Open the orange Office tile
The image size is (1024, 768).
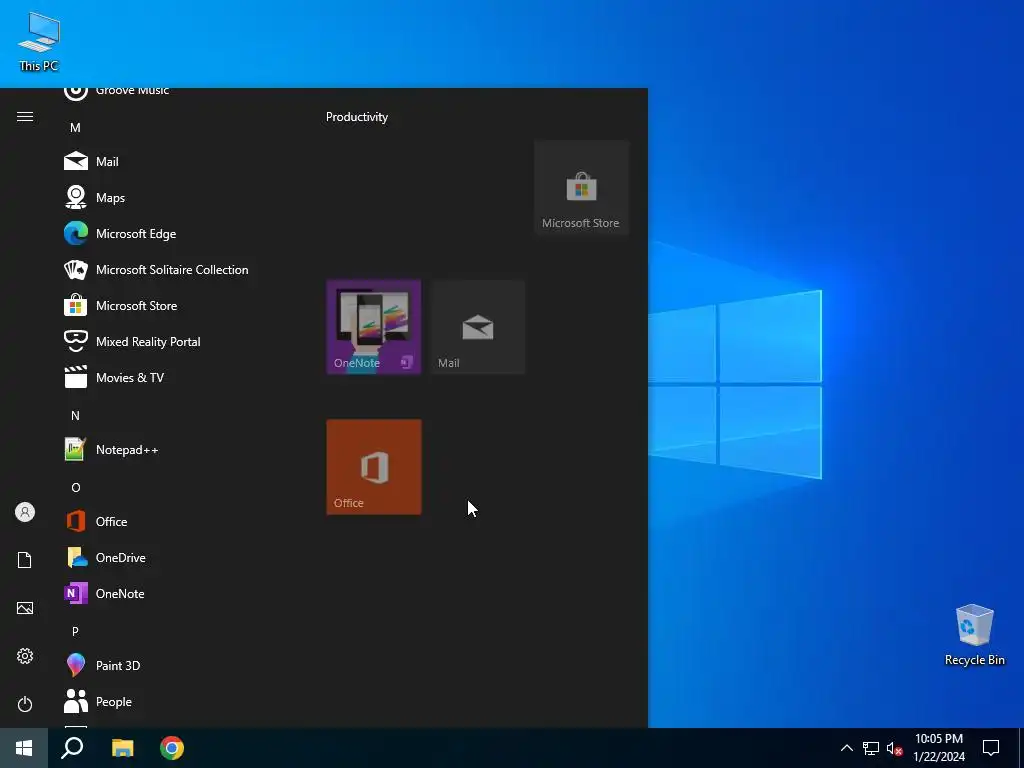tap(374, 467)
